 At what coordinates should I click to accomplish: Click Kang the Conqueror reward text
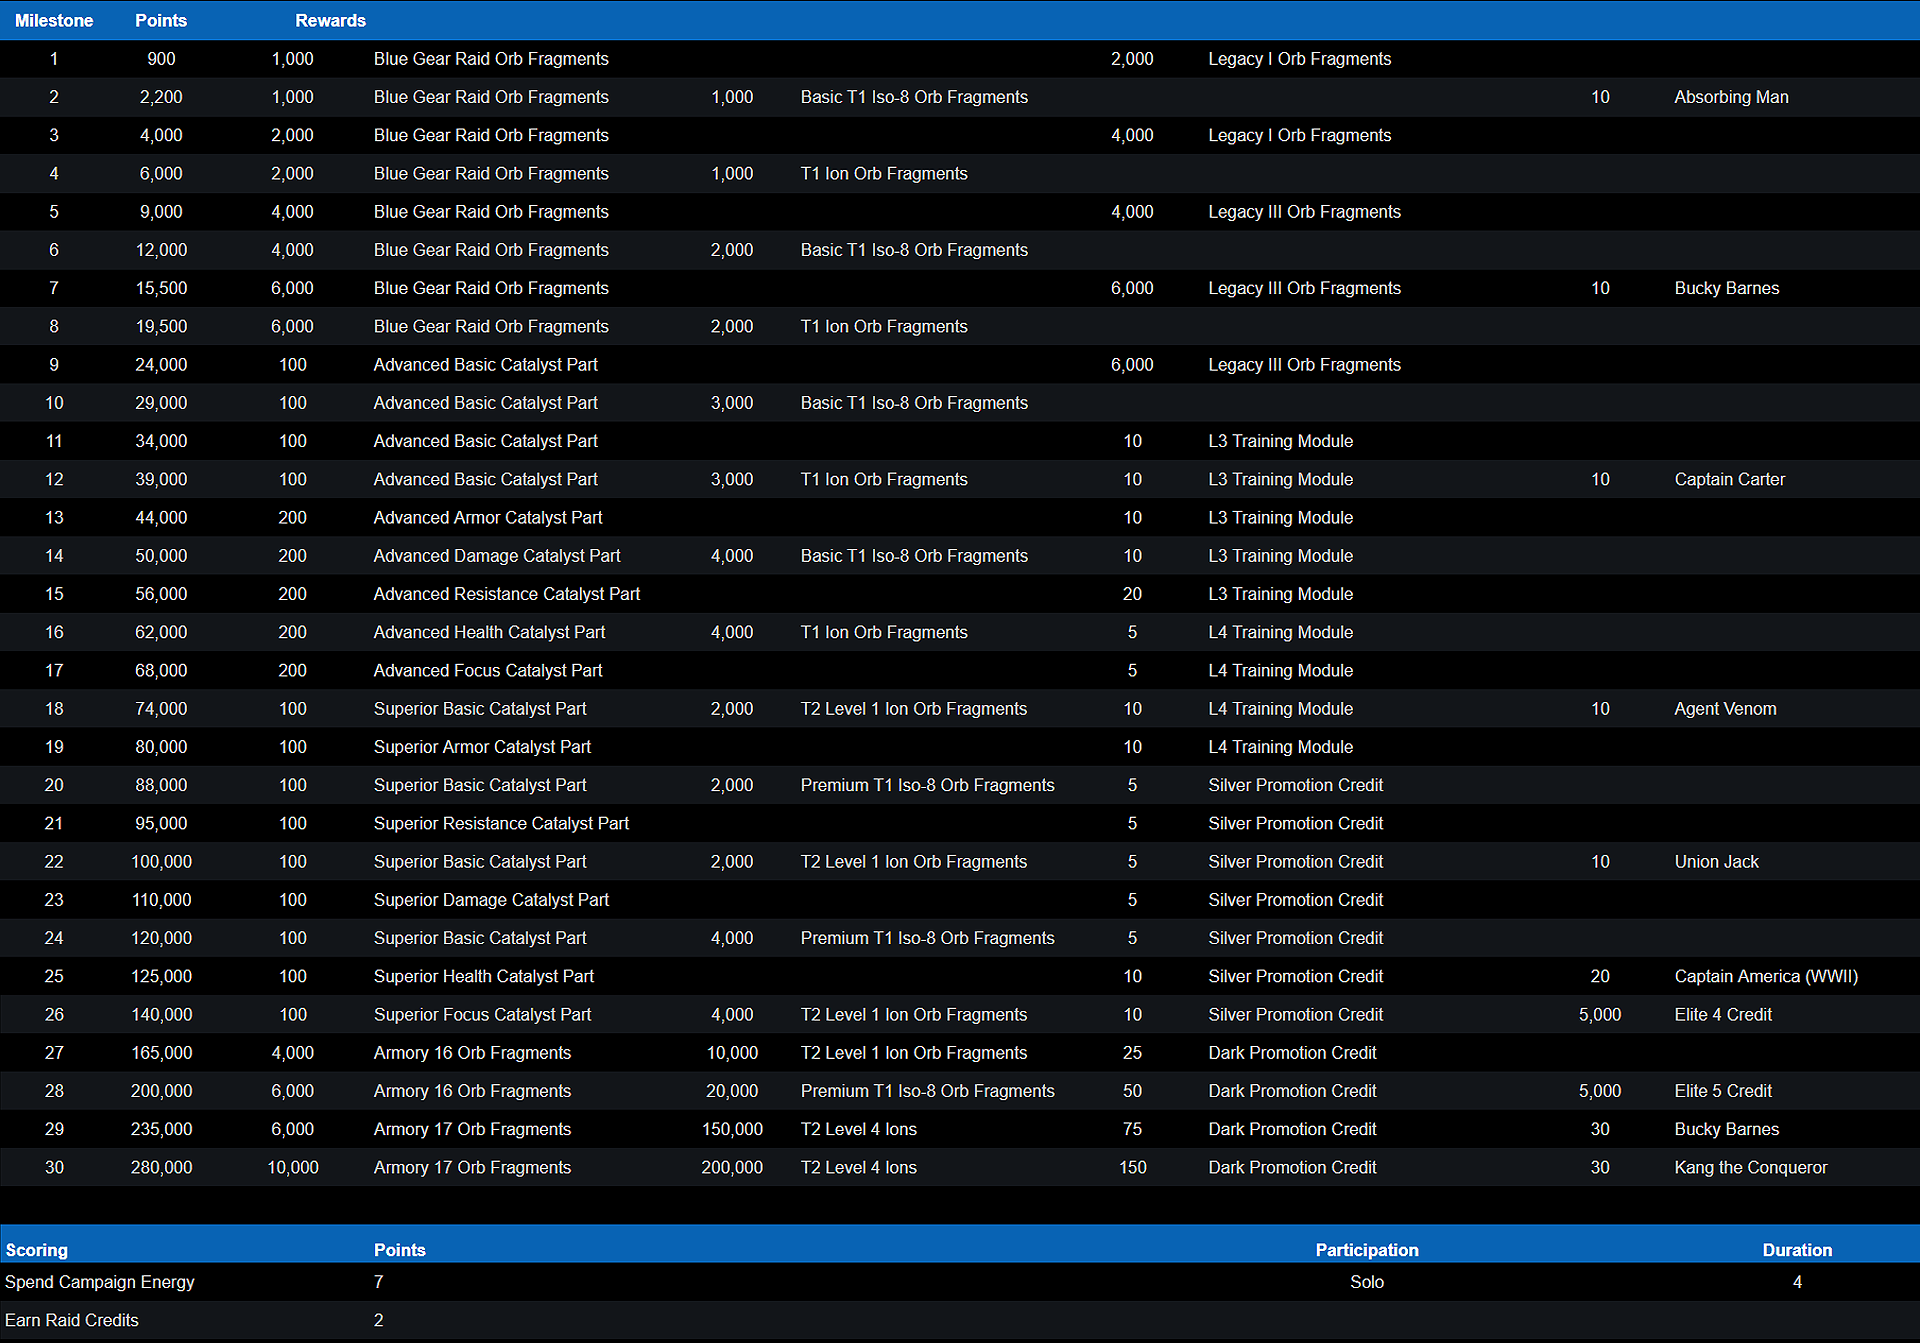pyautogui.click(x=1750, y=1167)
